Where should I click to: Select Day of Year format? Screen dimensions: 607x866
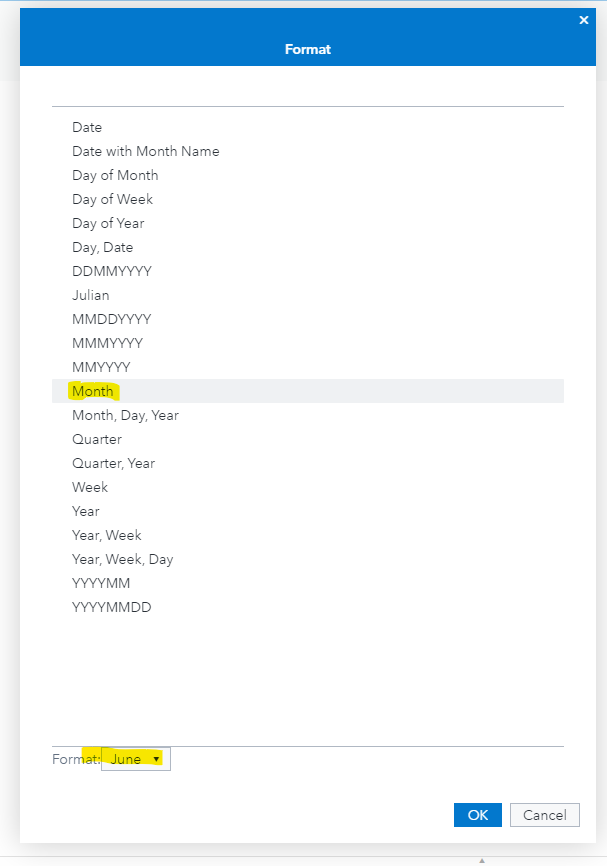[x=110, y=223]
